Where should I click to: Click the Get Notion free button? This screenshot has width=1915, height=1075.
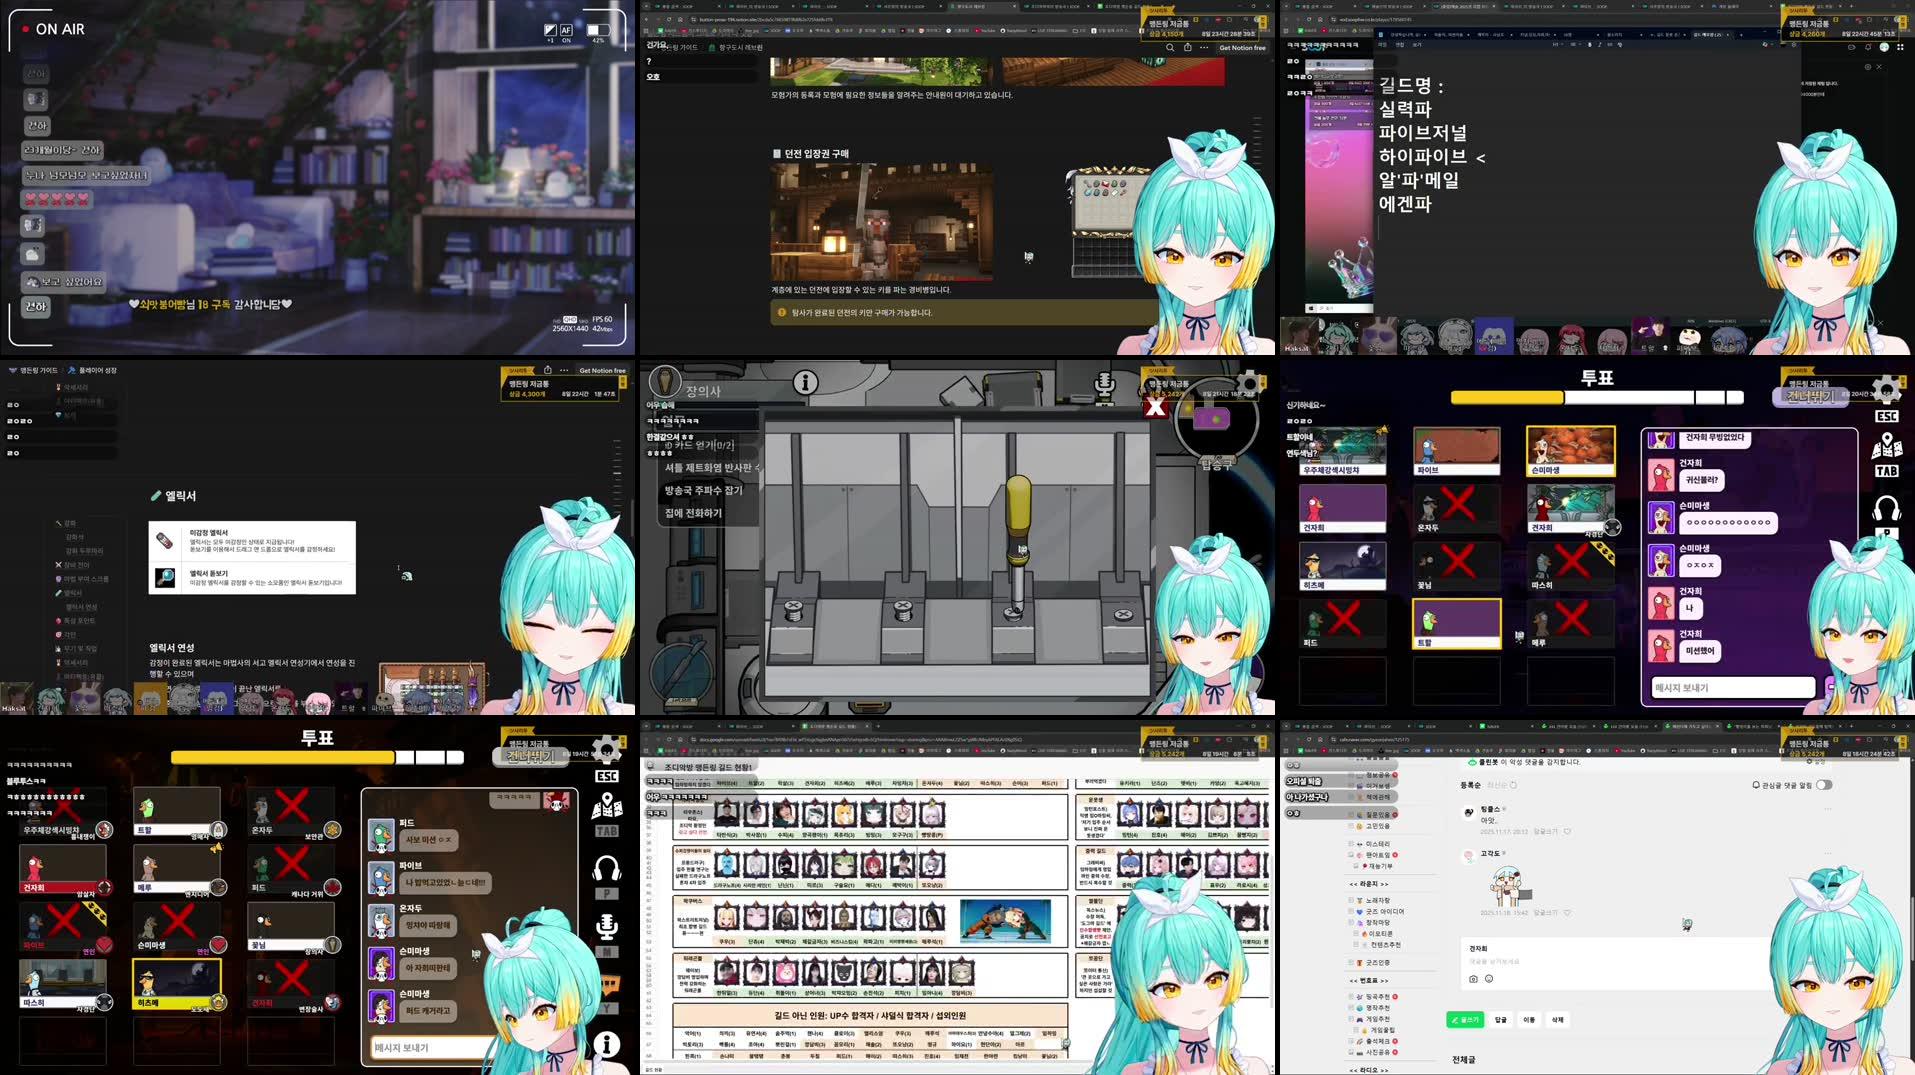tap(1244, 48)
